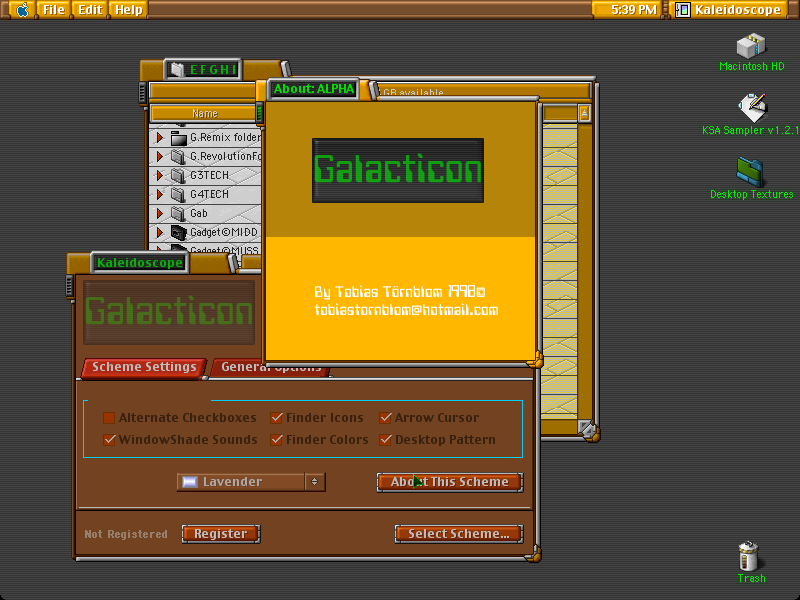The image size is (800, 600).
Task: Select the Trash icon
Action: pos(749,556)
